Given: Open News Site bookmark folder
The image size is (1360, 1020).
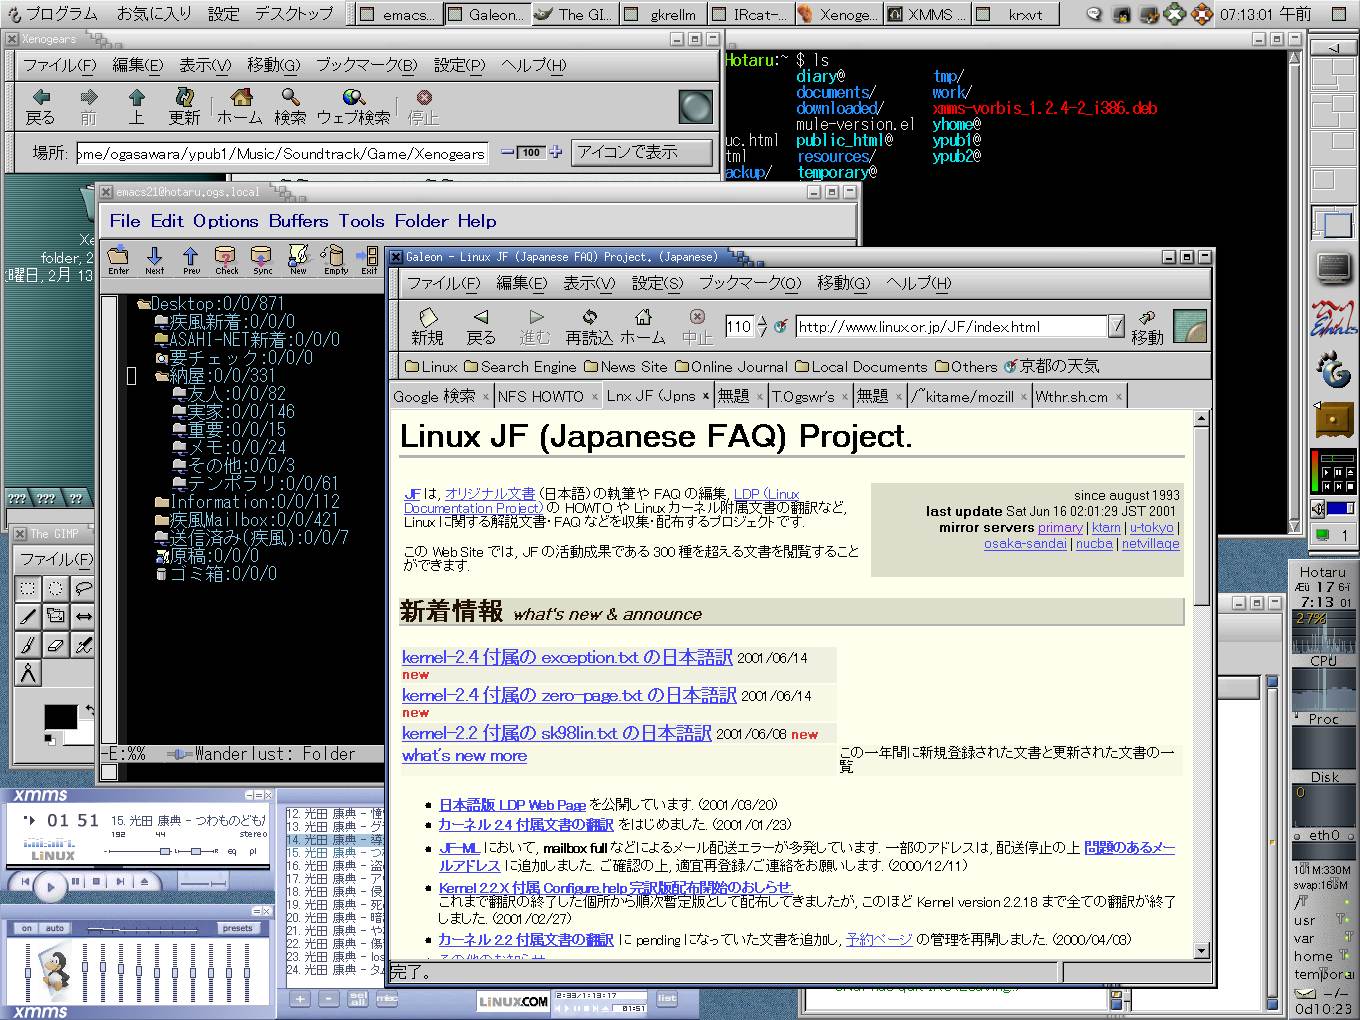Looking at the screenshot, I should (x=625, y=367).
